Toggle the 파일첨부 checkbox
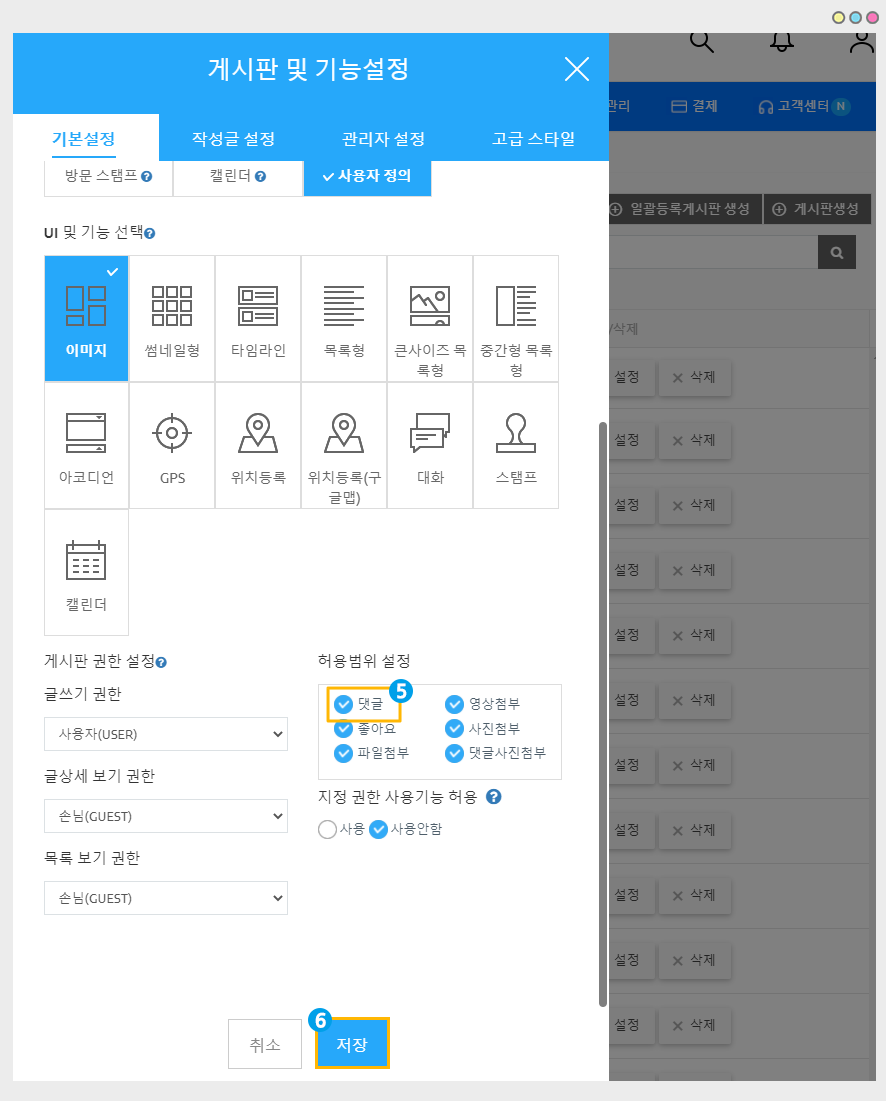The image size is (886, 1101). 343,753
